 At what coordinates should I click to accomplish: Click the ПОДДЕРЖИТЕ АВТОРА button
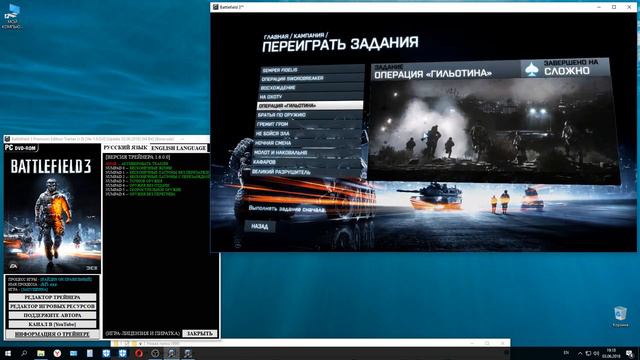coord(52,316)
